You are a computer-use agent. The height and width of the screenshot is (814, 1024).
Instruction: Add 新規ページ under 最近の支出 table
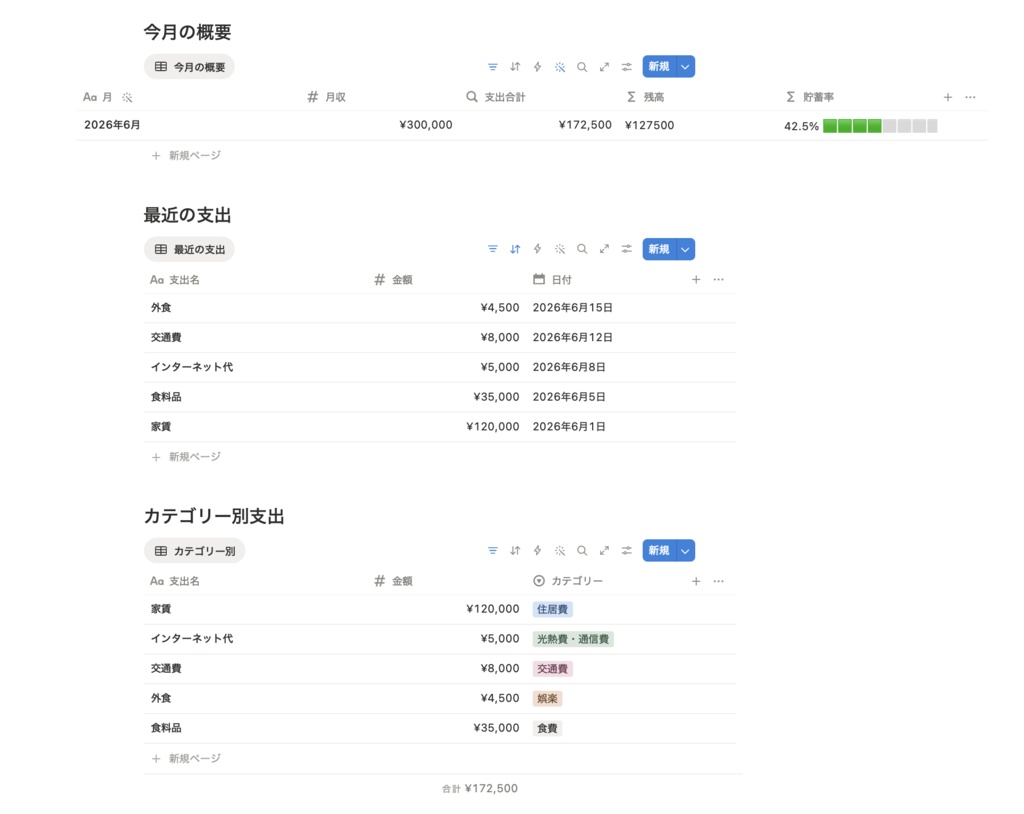point(186,457)
